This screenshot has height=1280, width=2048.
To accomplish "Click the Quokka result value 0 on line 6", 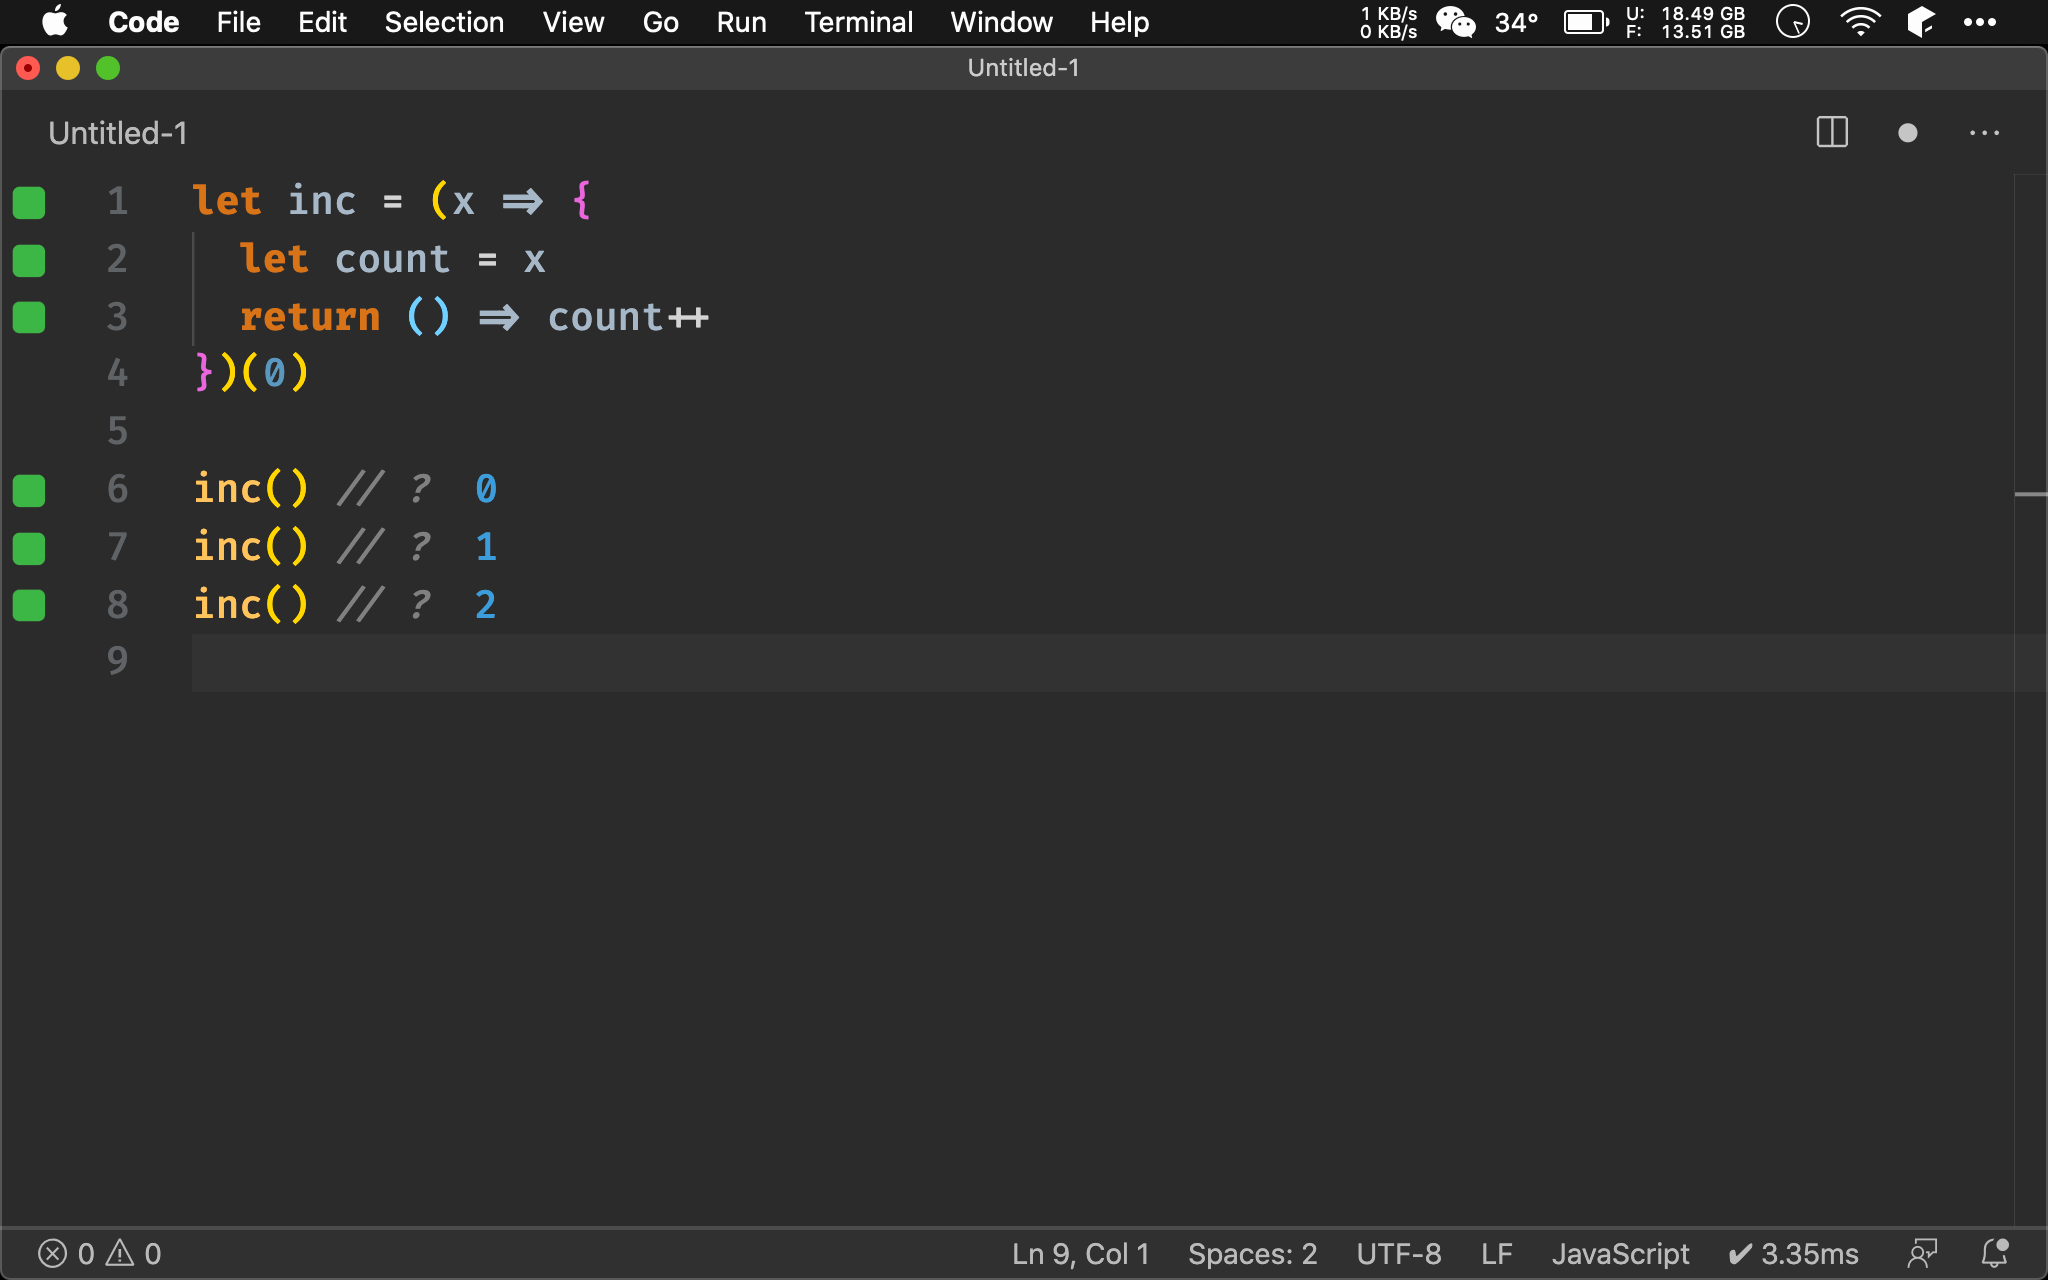I will click(486, 489).
